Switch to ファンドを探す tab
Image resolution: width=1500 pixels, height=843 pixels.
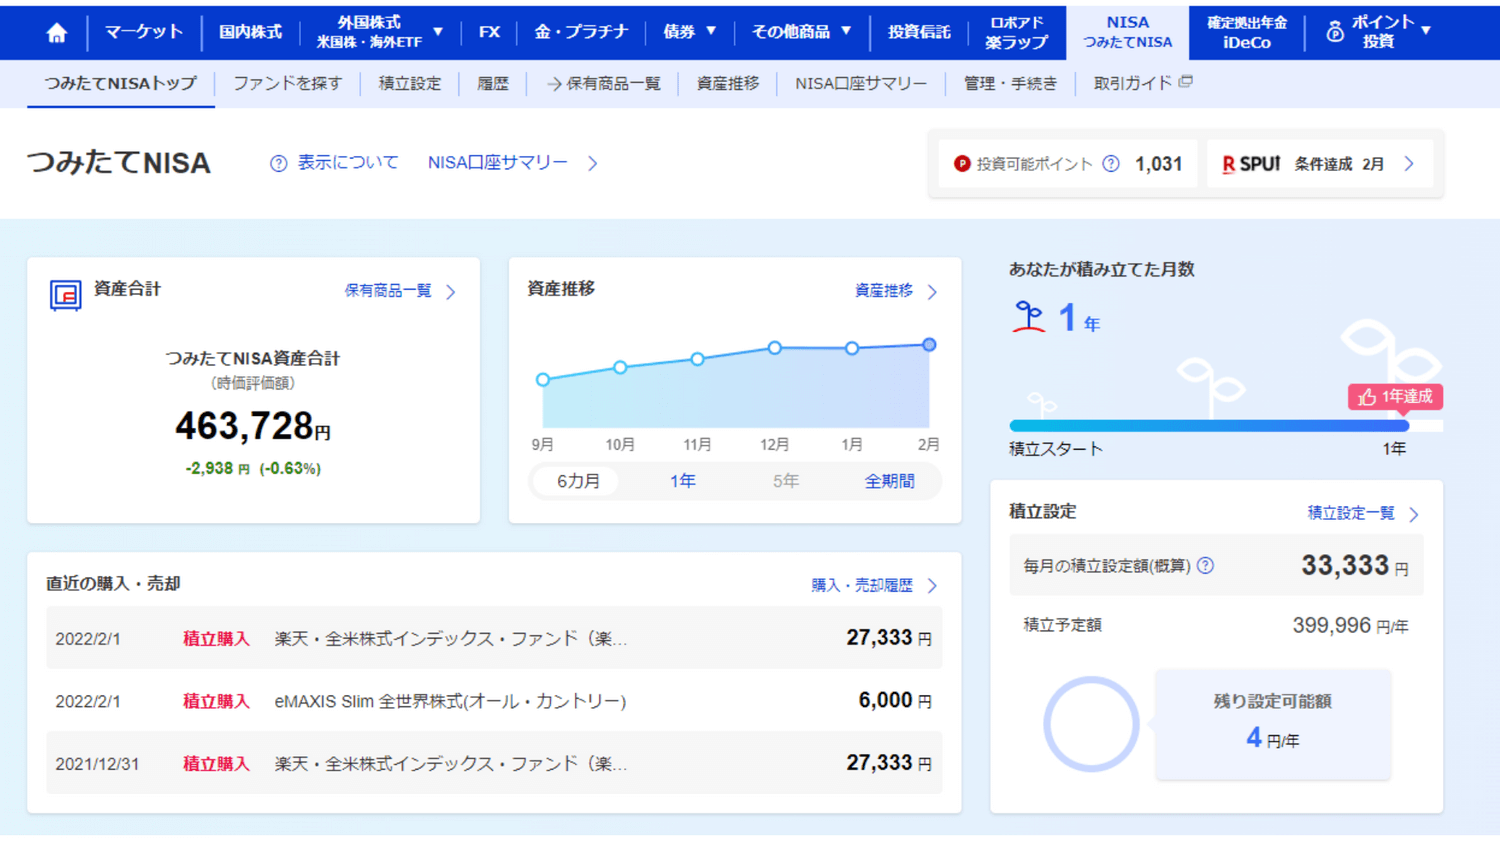point(287,84)
